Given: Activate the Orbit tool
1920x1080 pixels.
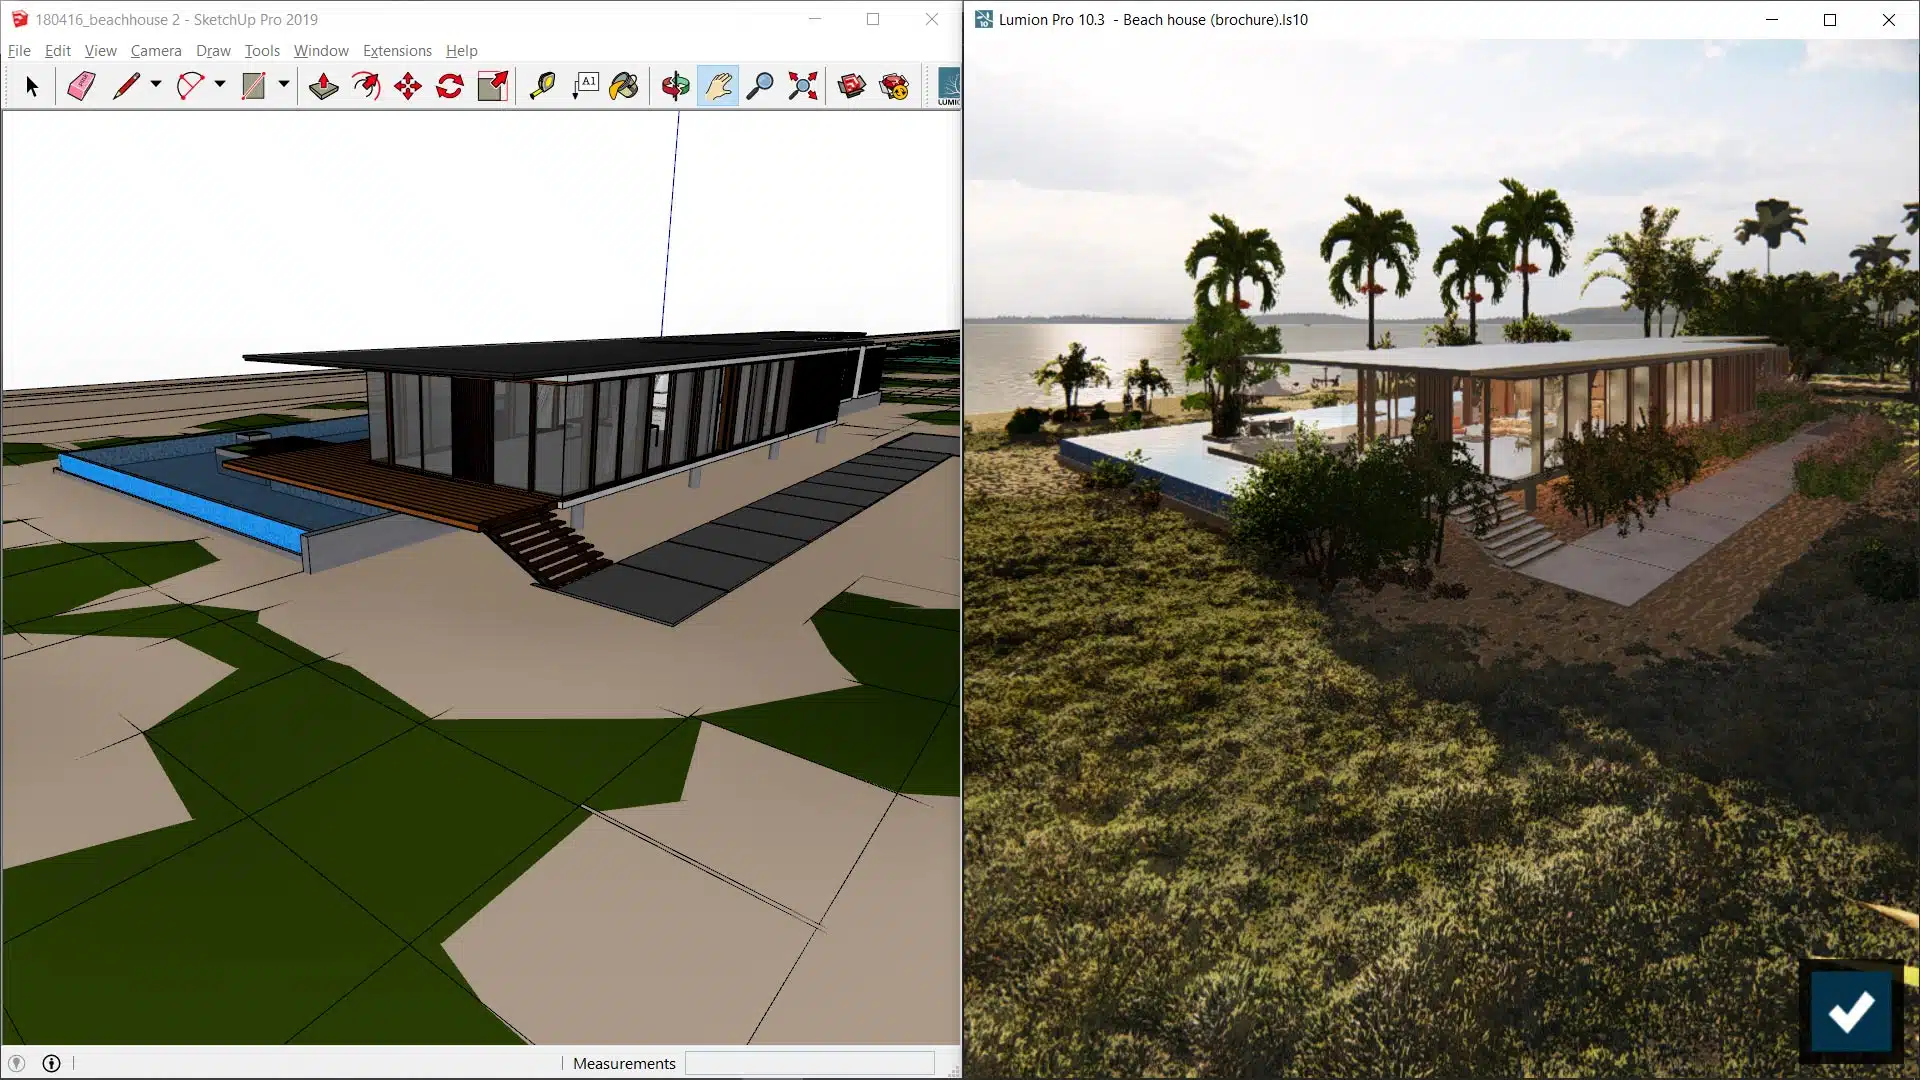Looking at the screenshot, I should point(676,86).
